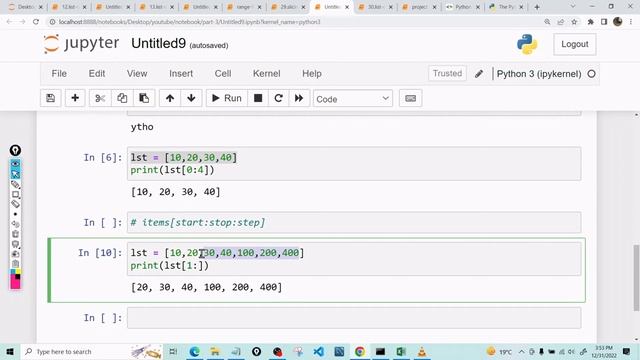Viewport: 640px width, 360px height.
Task: Restart the kernel with circular arrow
Action: pyautogui.click(x=278, y=98)
